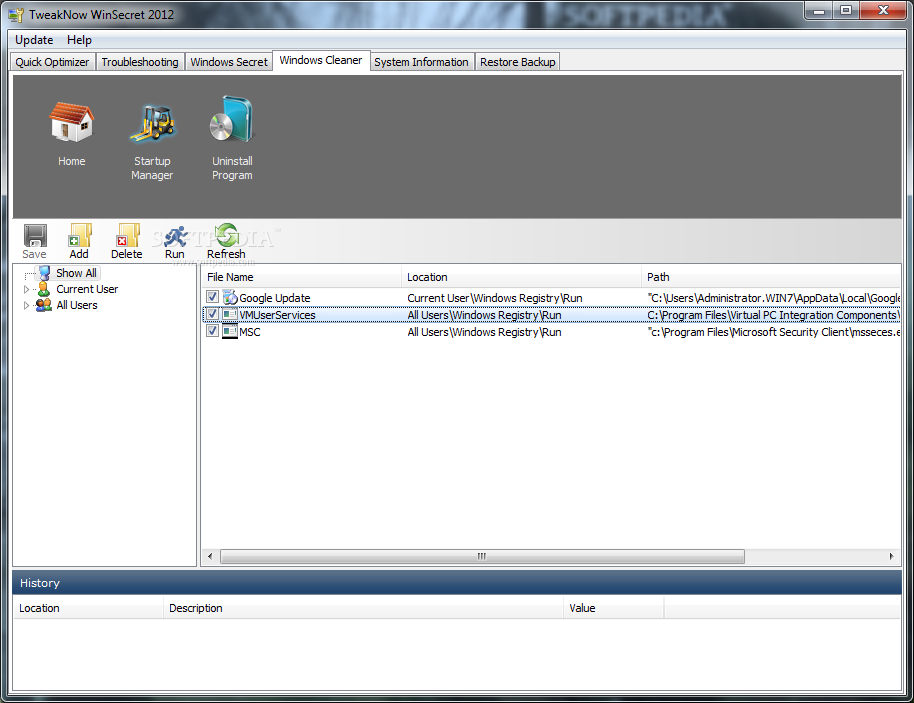The width and height of the screenshot is (914, 703).
Task: Minimize the TweakNow WinSecret window
Action: pyautogui.click(x=818, y=10)
